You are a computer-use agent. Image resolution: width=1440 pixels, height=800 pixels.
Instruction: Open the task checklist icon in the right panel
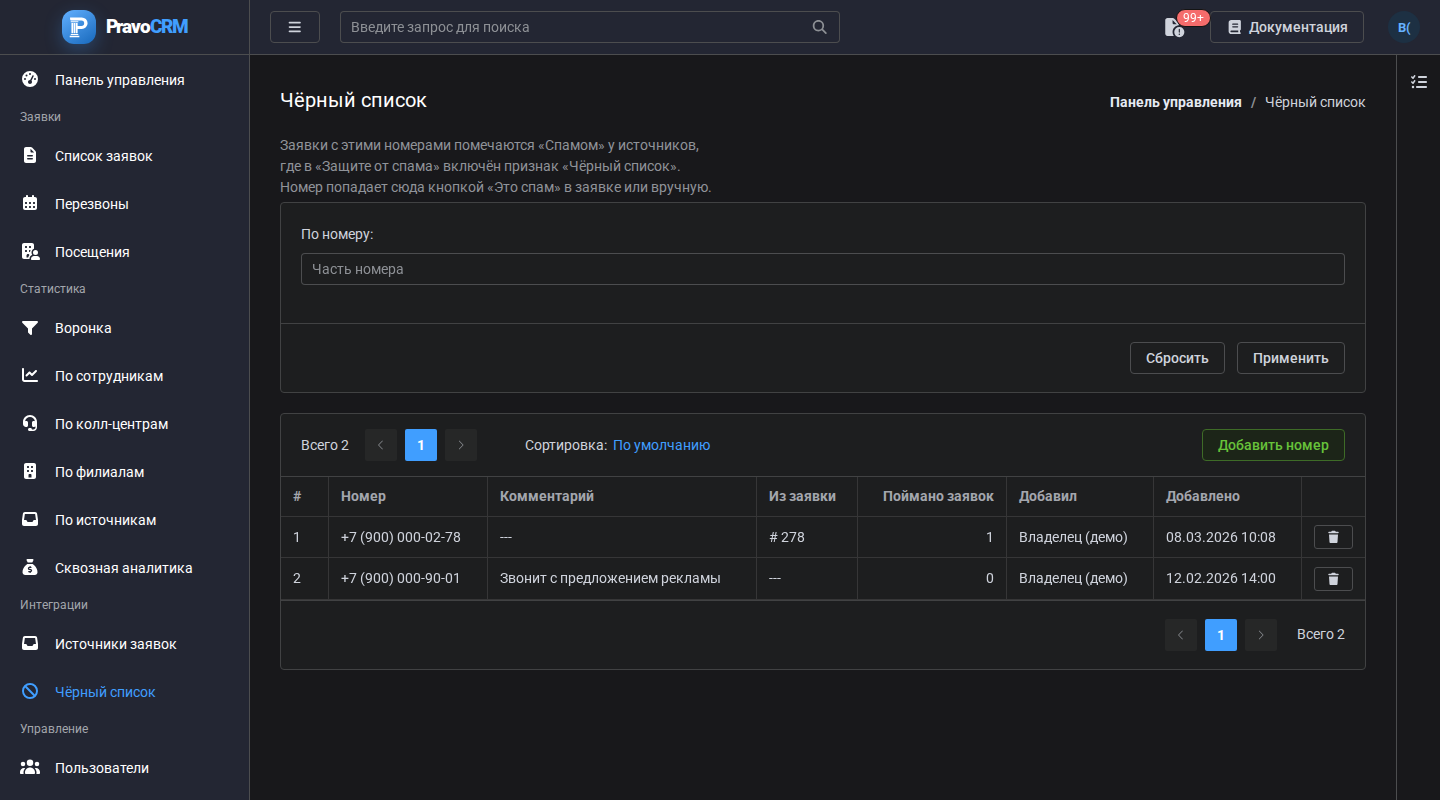pos(1419,81)
